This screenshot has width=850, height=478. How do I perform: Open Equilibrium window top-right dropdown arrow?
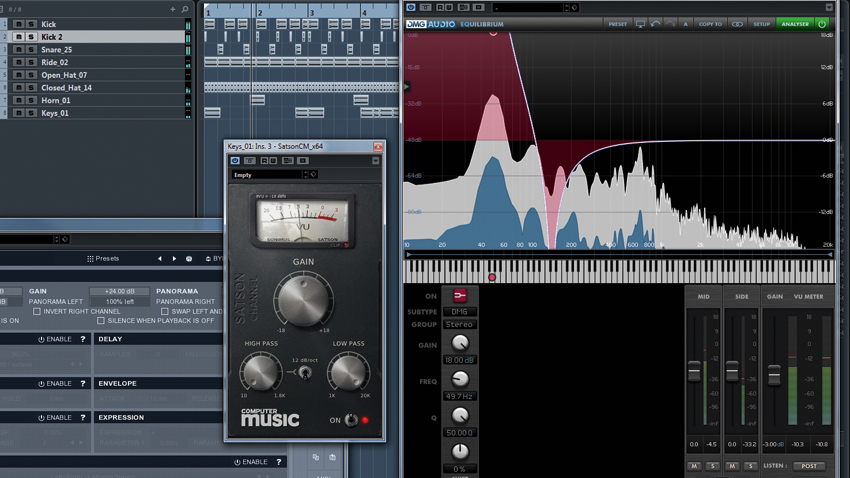[829, 7]
